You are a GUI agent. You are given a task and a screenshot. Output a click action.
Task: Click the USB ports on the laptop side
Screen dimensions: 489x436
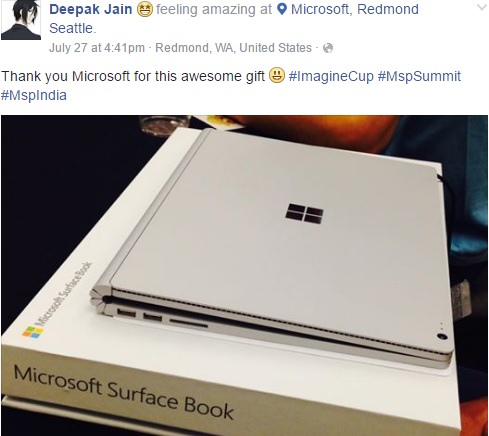pyautogui.click(x=140, y=315)
